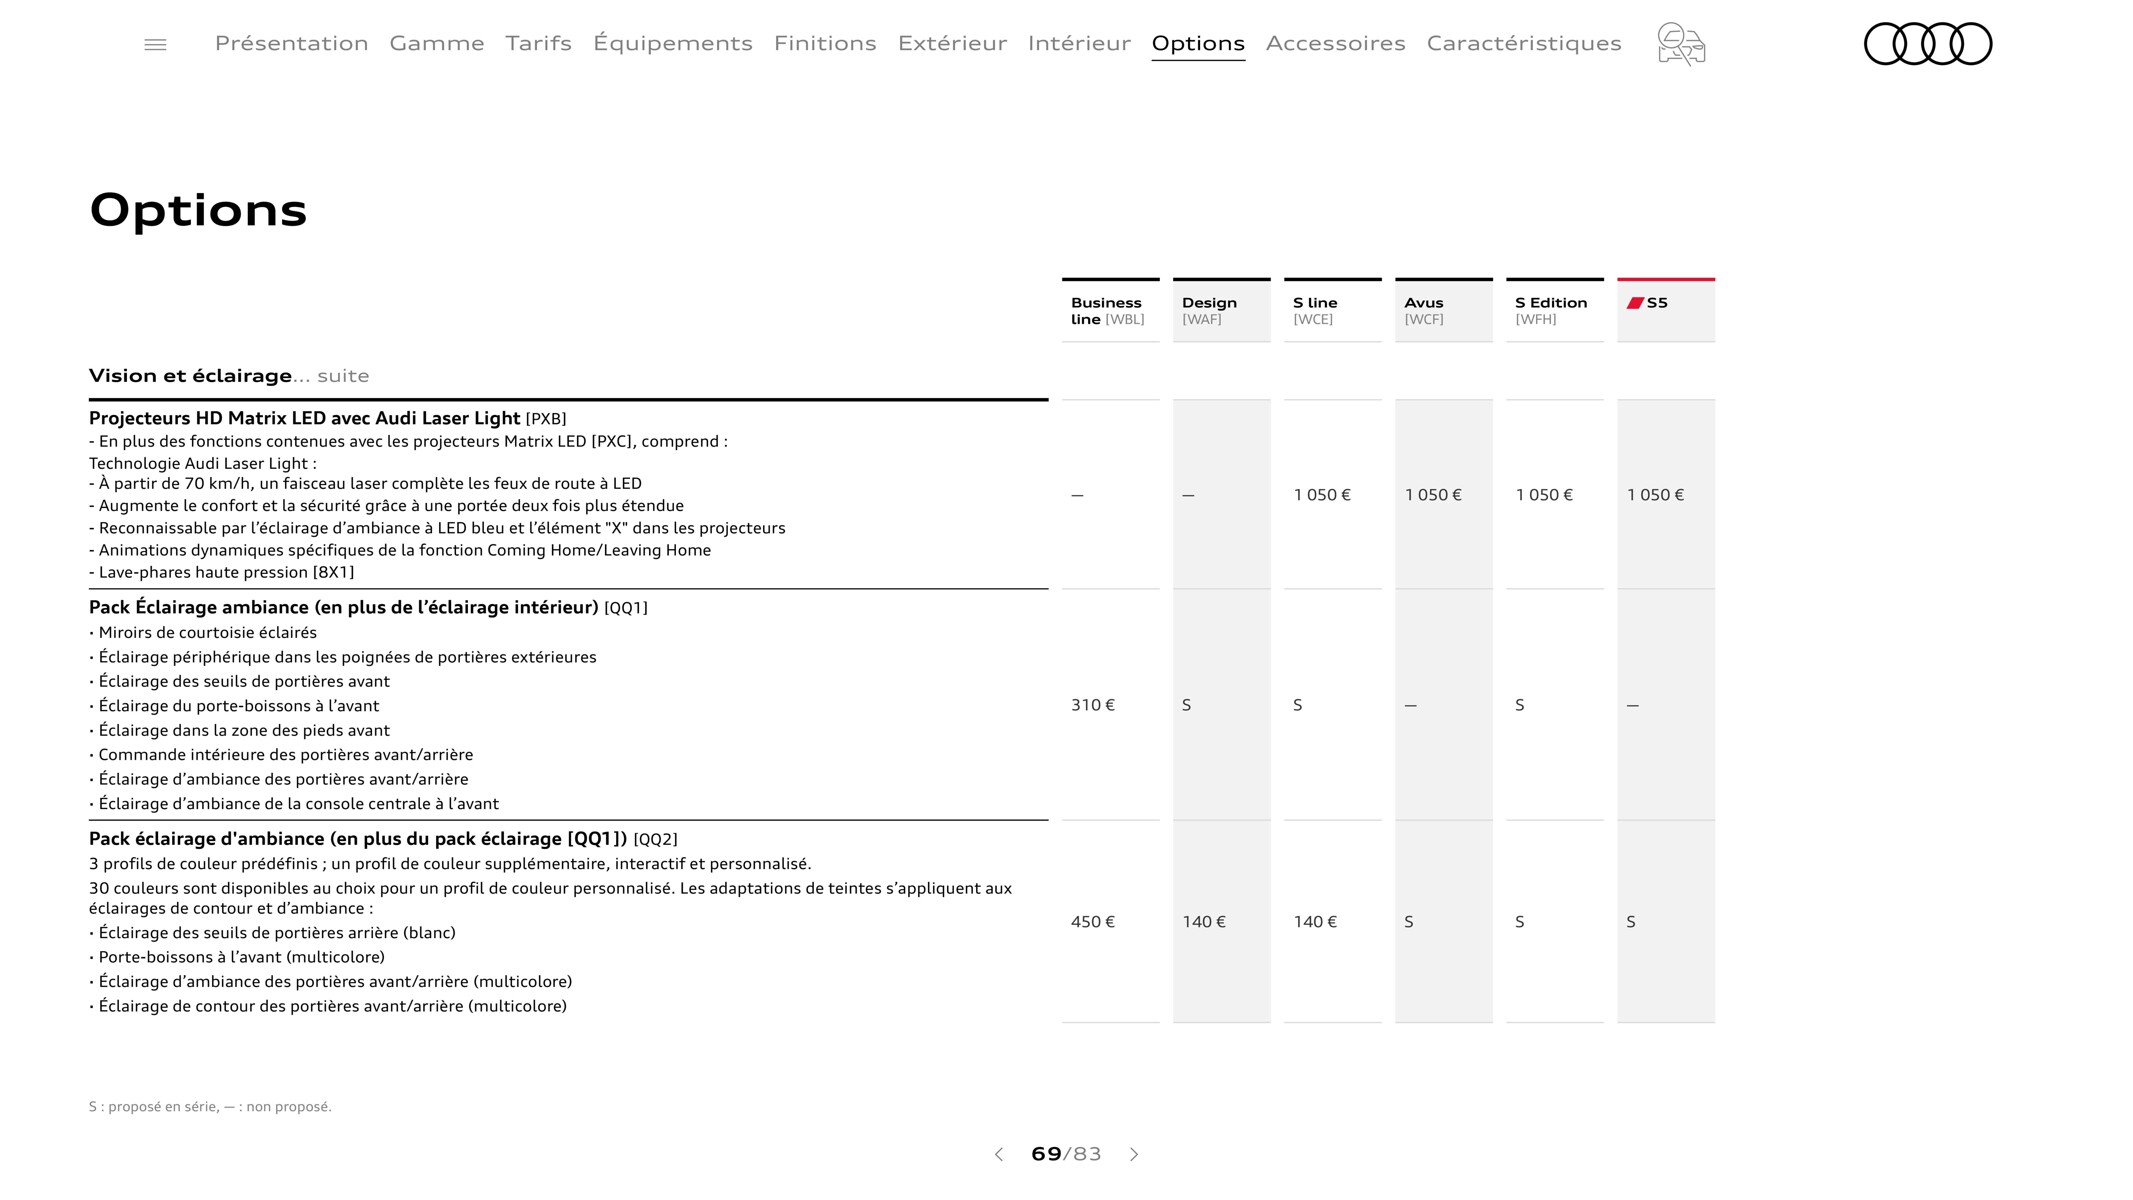
Task: Open the Extérieur tab
Action: pos(952,43)
